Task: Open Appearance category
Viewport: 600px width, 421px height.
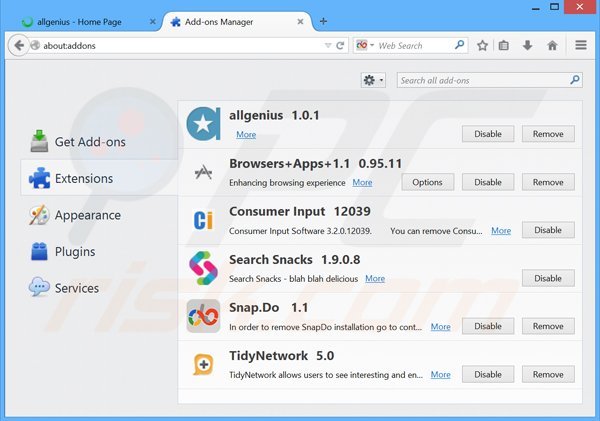Action: pos(99,215)
